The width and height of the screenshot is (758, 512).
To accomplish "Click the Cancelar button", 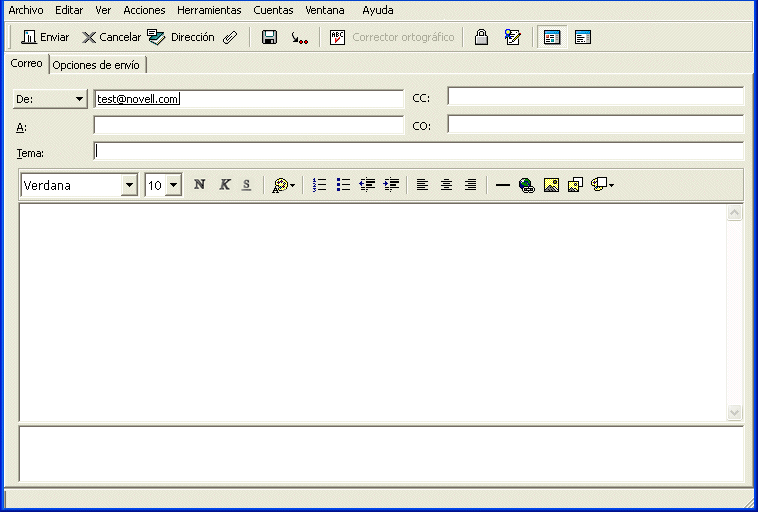I will 111,37.
